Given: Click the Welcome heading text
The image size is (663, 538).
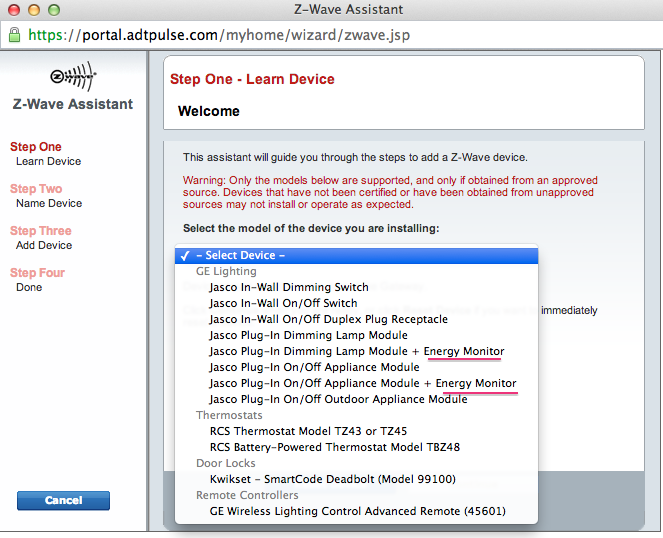Looking at the screenshot, I should (209, 111).
